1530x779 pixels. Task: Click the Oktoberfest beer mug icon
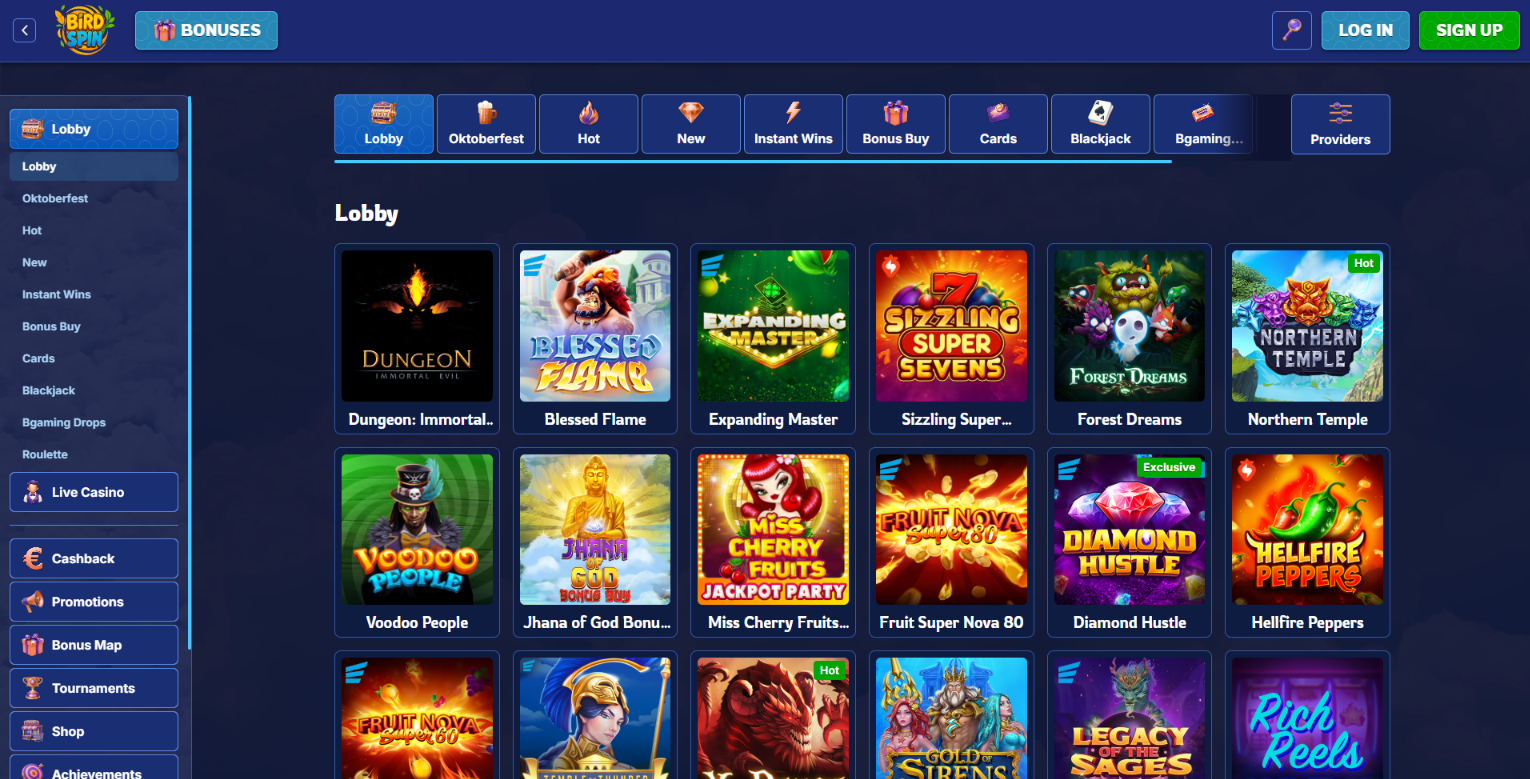click(486, 112)
